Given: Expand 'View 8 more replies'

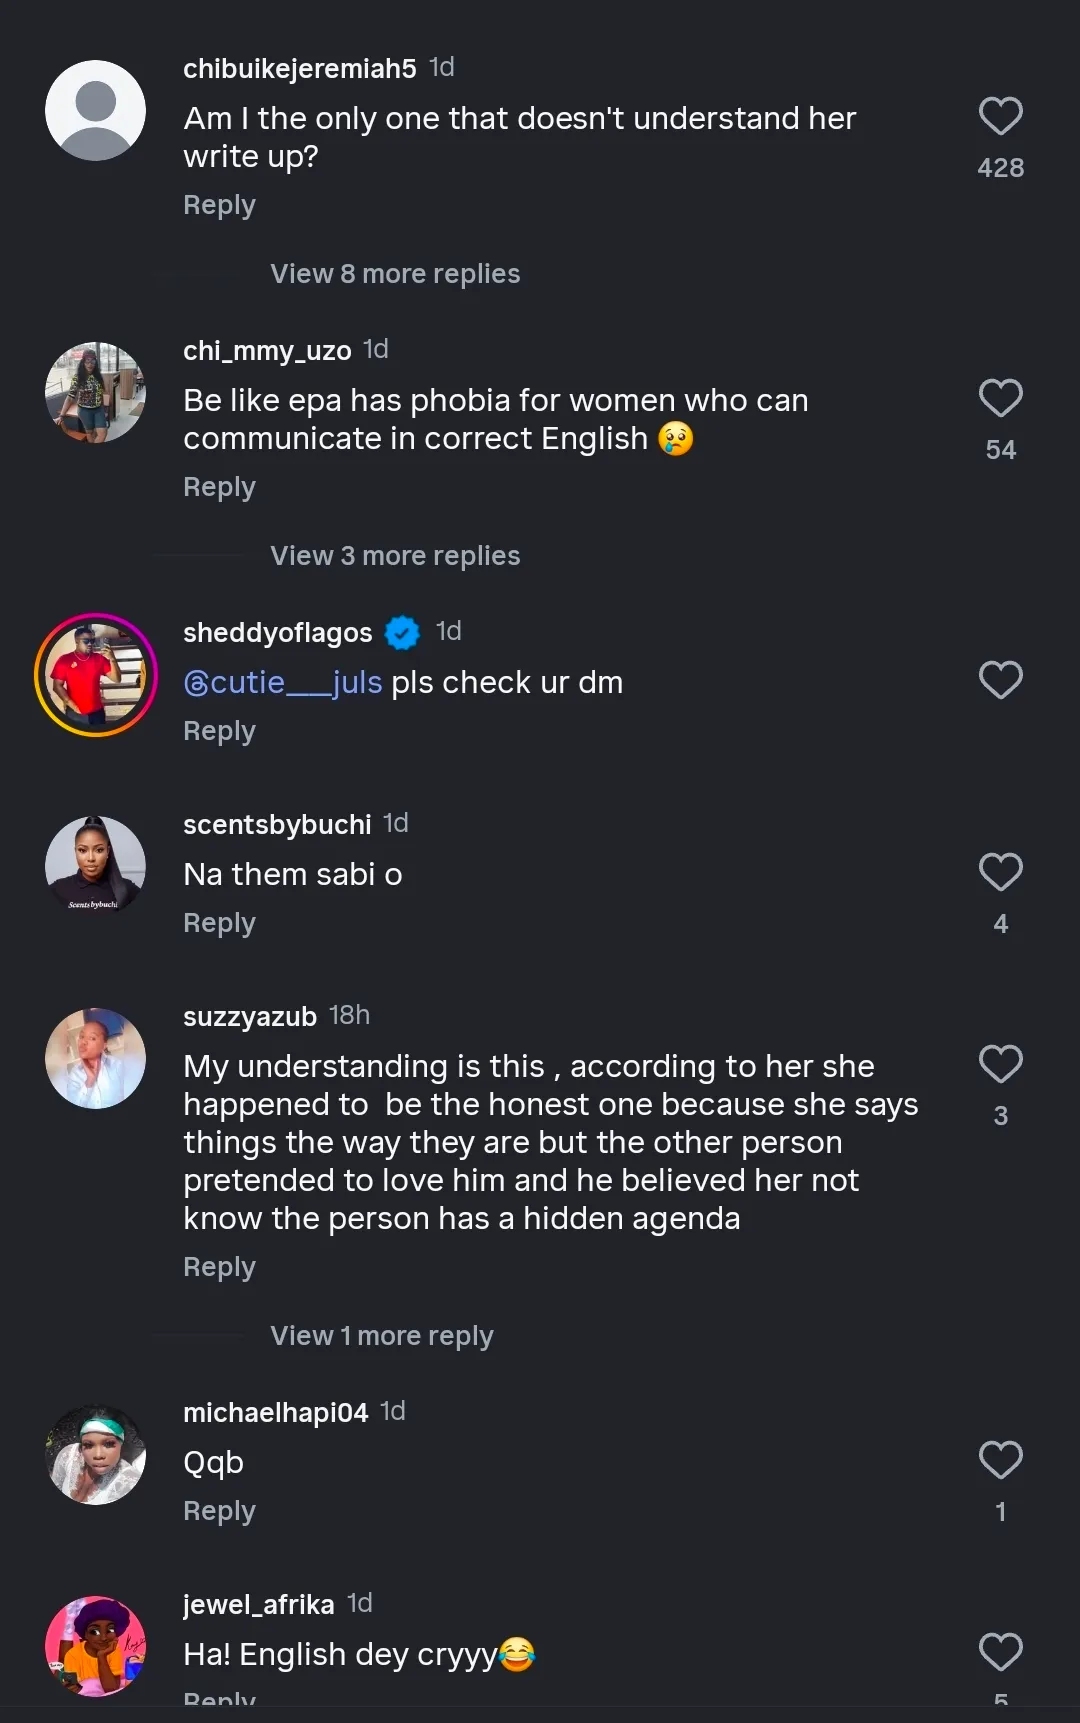Looking at the screenshot, I should point(395,274).
